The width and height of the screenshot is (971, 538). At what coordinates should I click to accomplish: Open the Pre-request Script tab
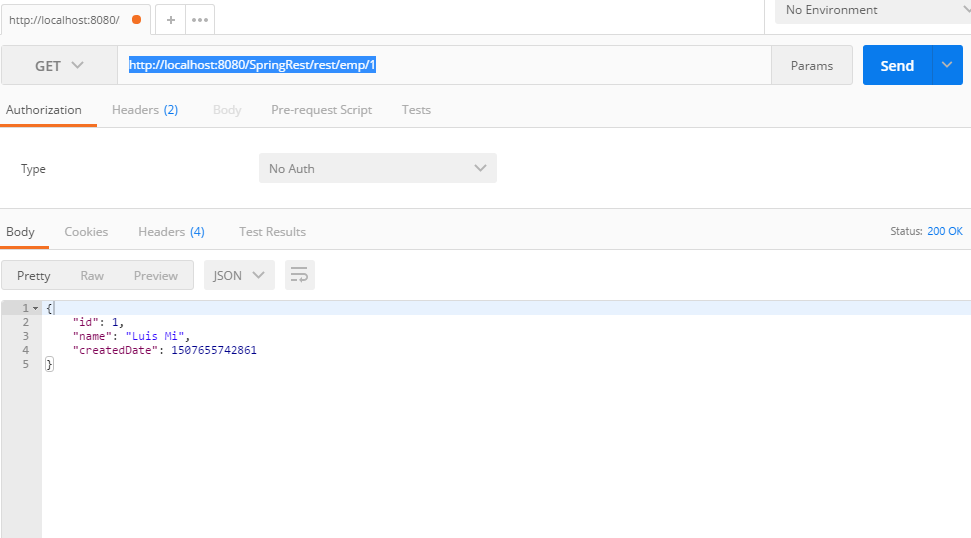coord(321,110)
